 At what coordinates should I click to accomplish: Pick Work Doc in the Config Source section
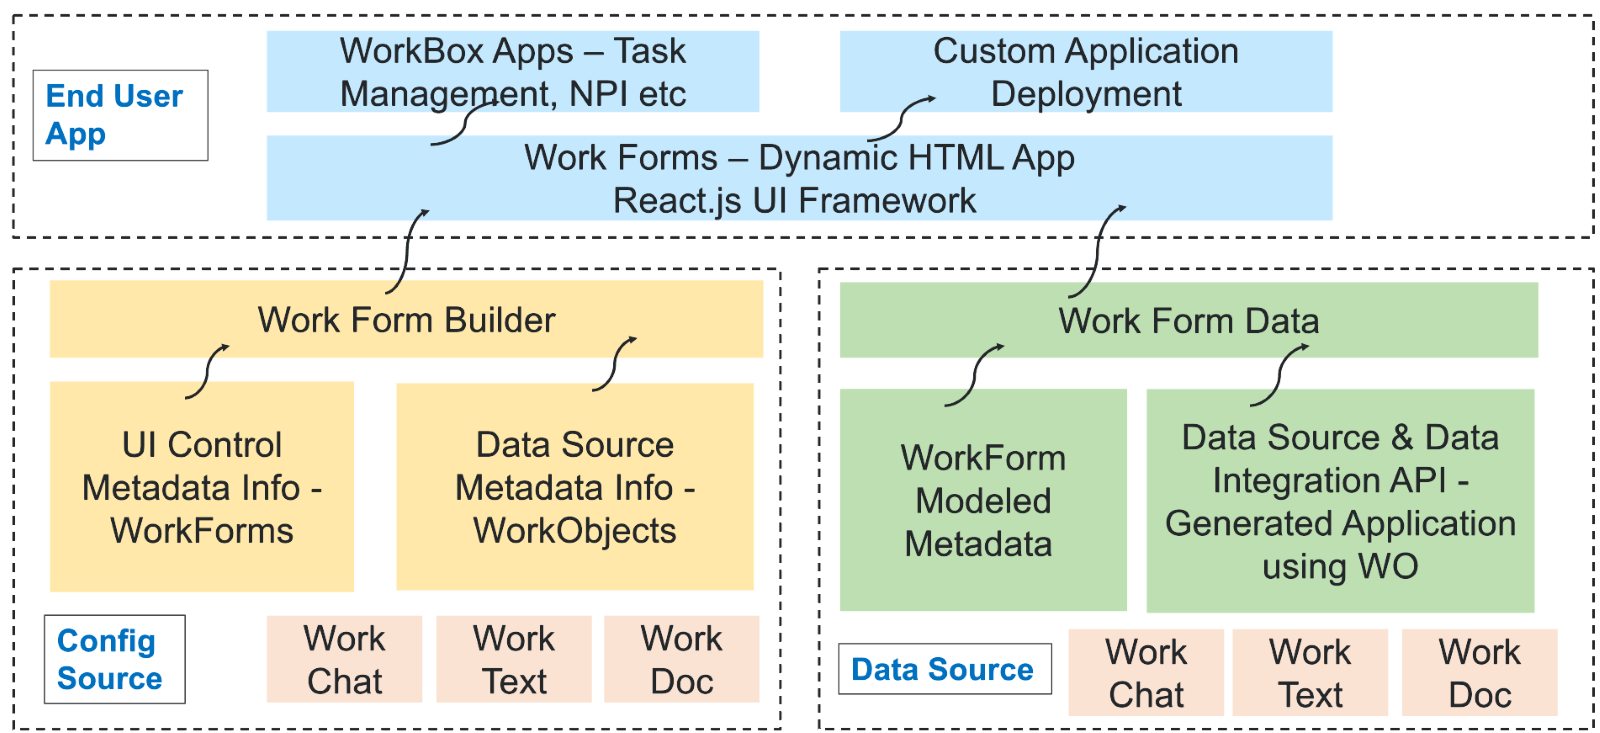coord(681,659)
